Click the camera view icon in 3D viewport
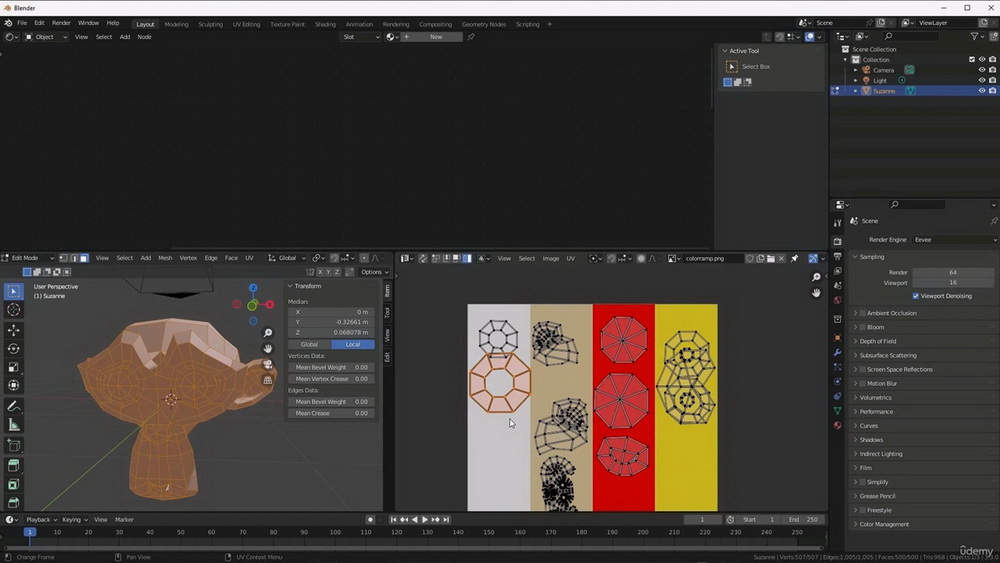Screen dimensions: 1000x563 point(268,364)
